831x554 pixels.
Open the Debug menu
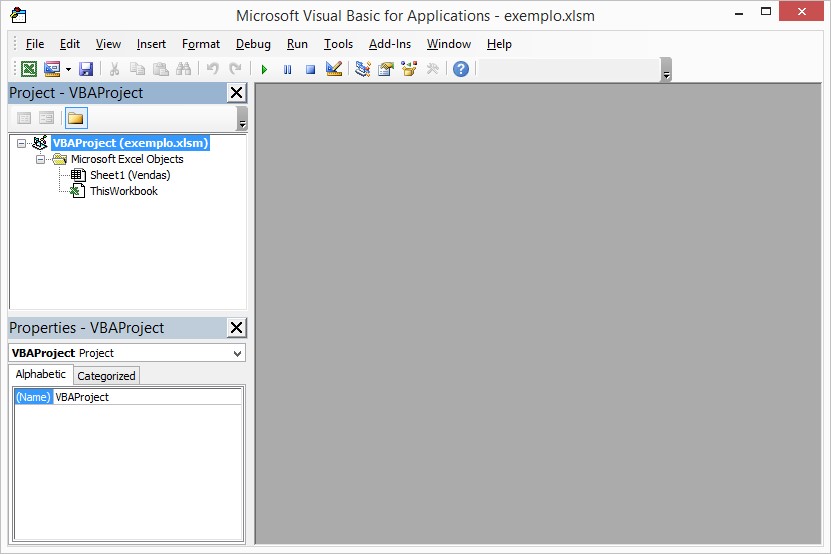(253, 44)
